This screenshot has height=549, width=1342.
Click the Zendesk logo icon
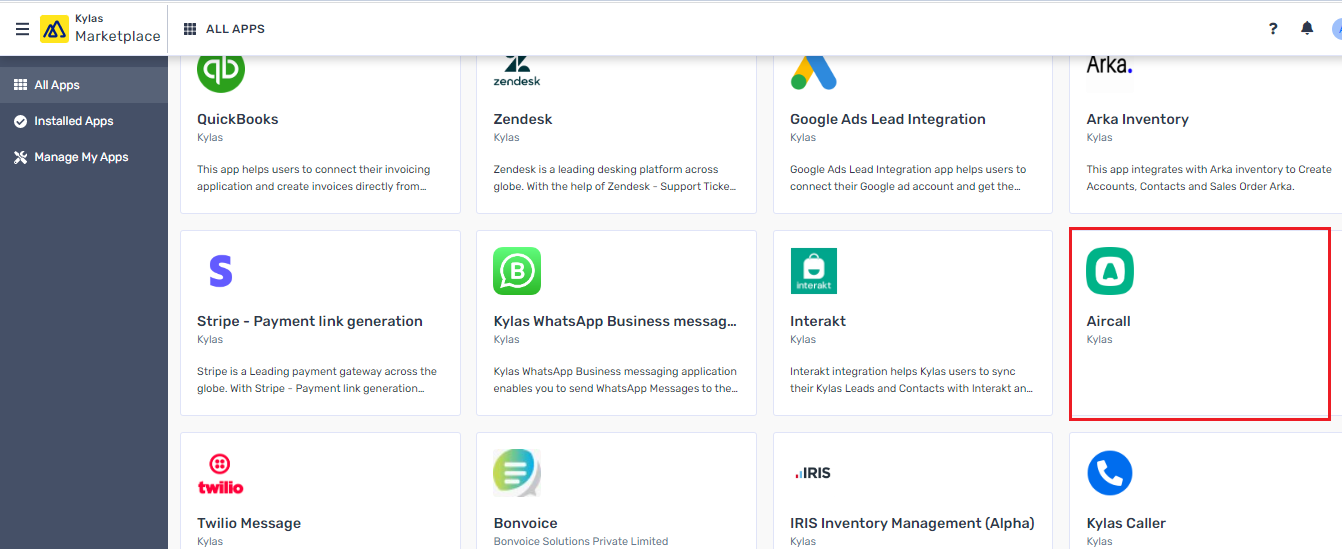[517, 71]
